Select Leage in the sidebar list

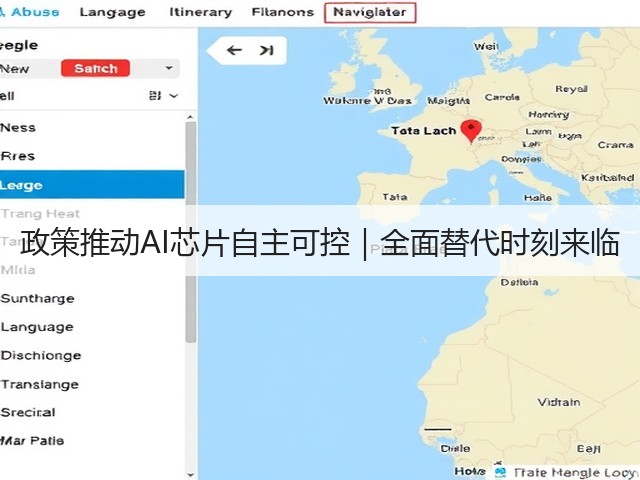tap(92, 185)
